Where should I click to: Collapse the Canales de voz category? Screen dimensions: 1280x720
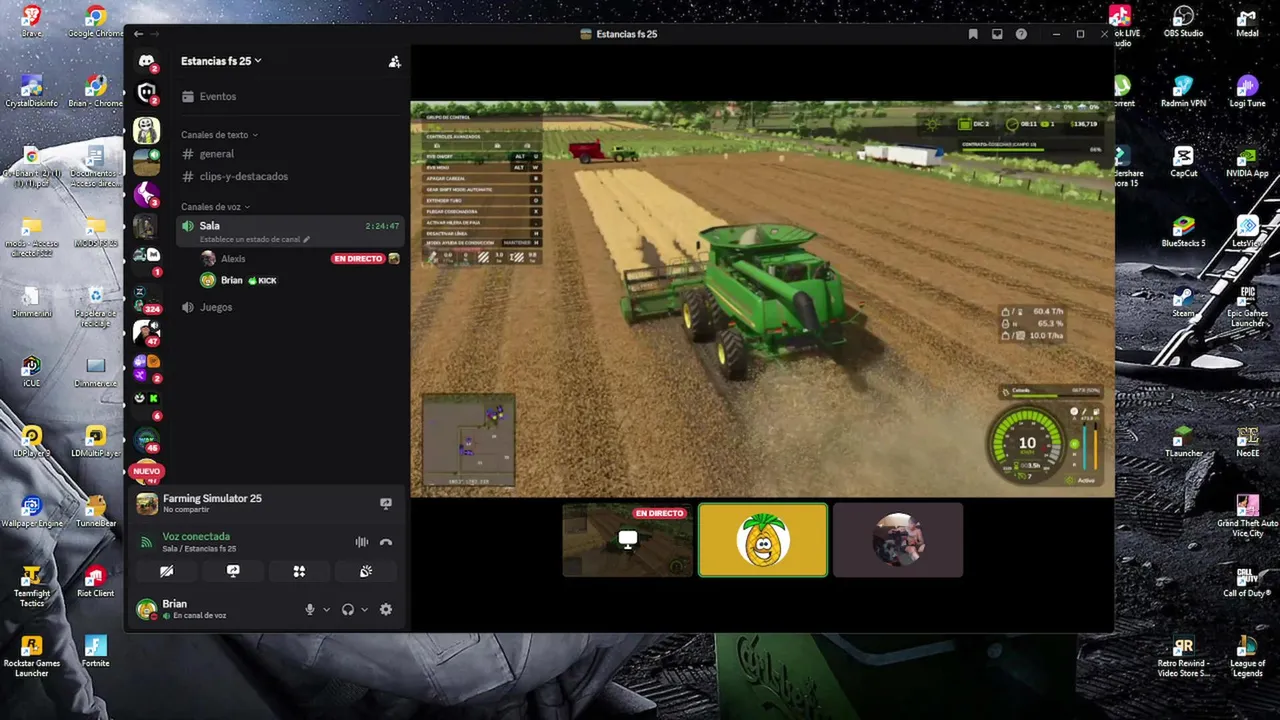[x=215, y=207]
